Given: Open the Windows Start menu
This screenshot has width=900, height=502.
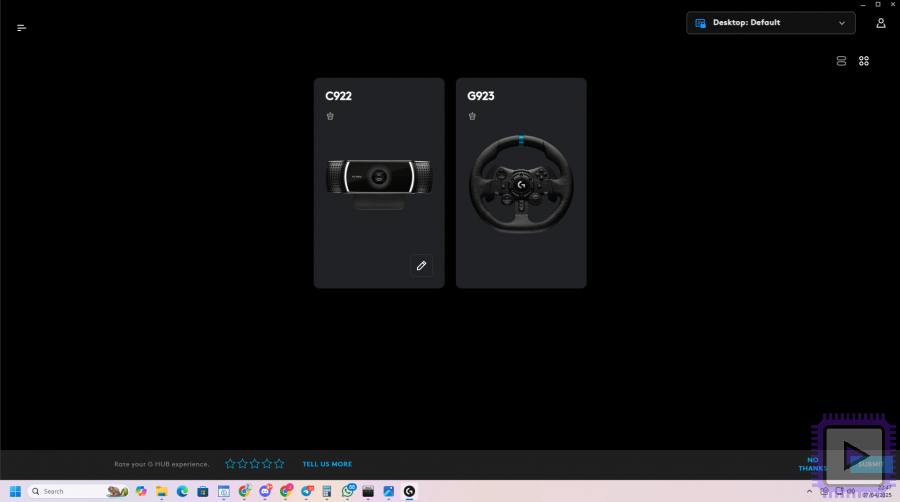Looking at the screenshot, I should (15, 492).
